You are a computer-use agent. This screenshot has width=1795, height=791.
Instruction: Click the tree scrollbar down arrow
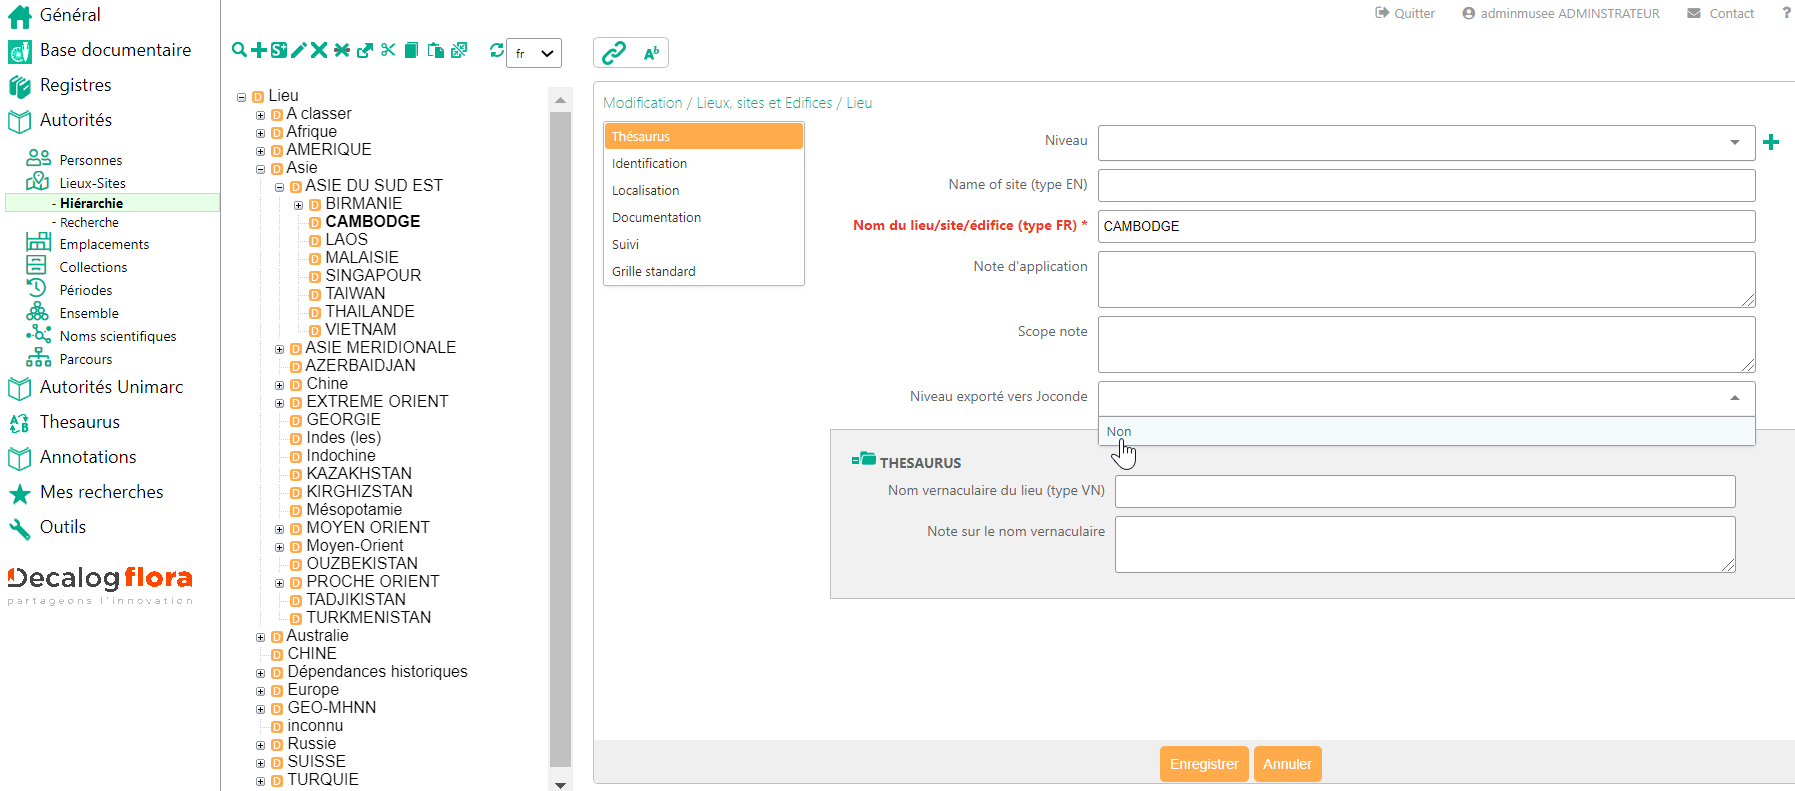click(x=560, y=784)
